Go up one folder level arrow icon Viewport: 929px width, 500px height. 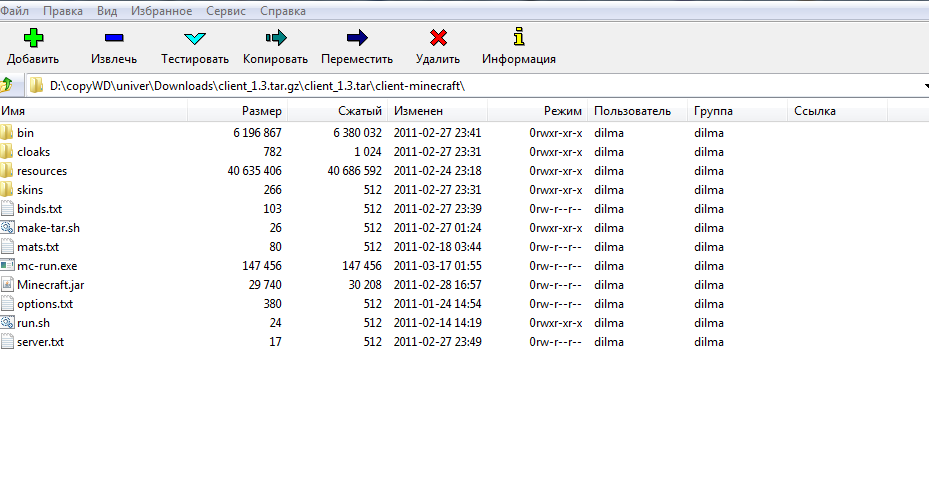tap(7, 85)
